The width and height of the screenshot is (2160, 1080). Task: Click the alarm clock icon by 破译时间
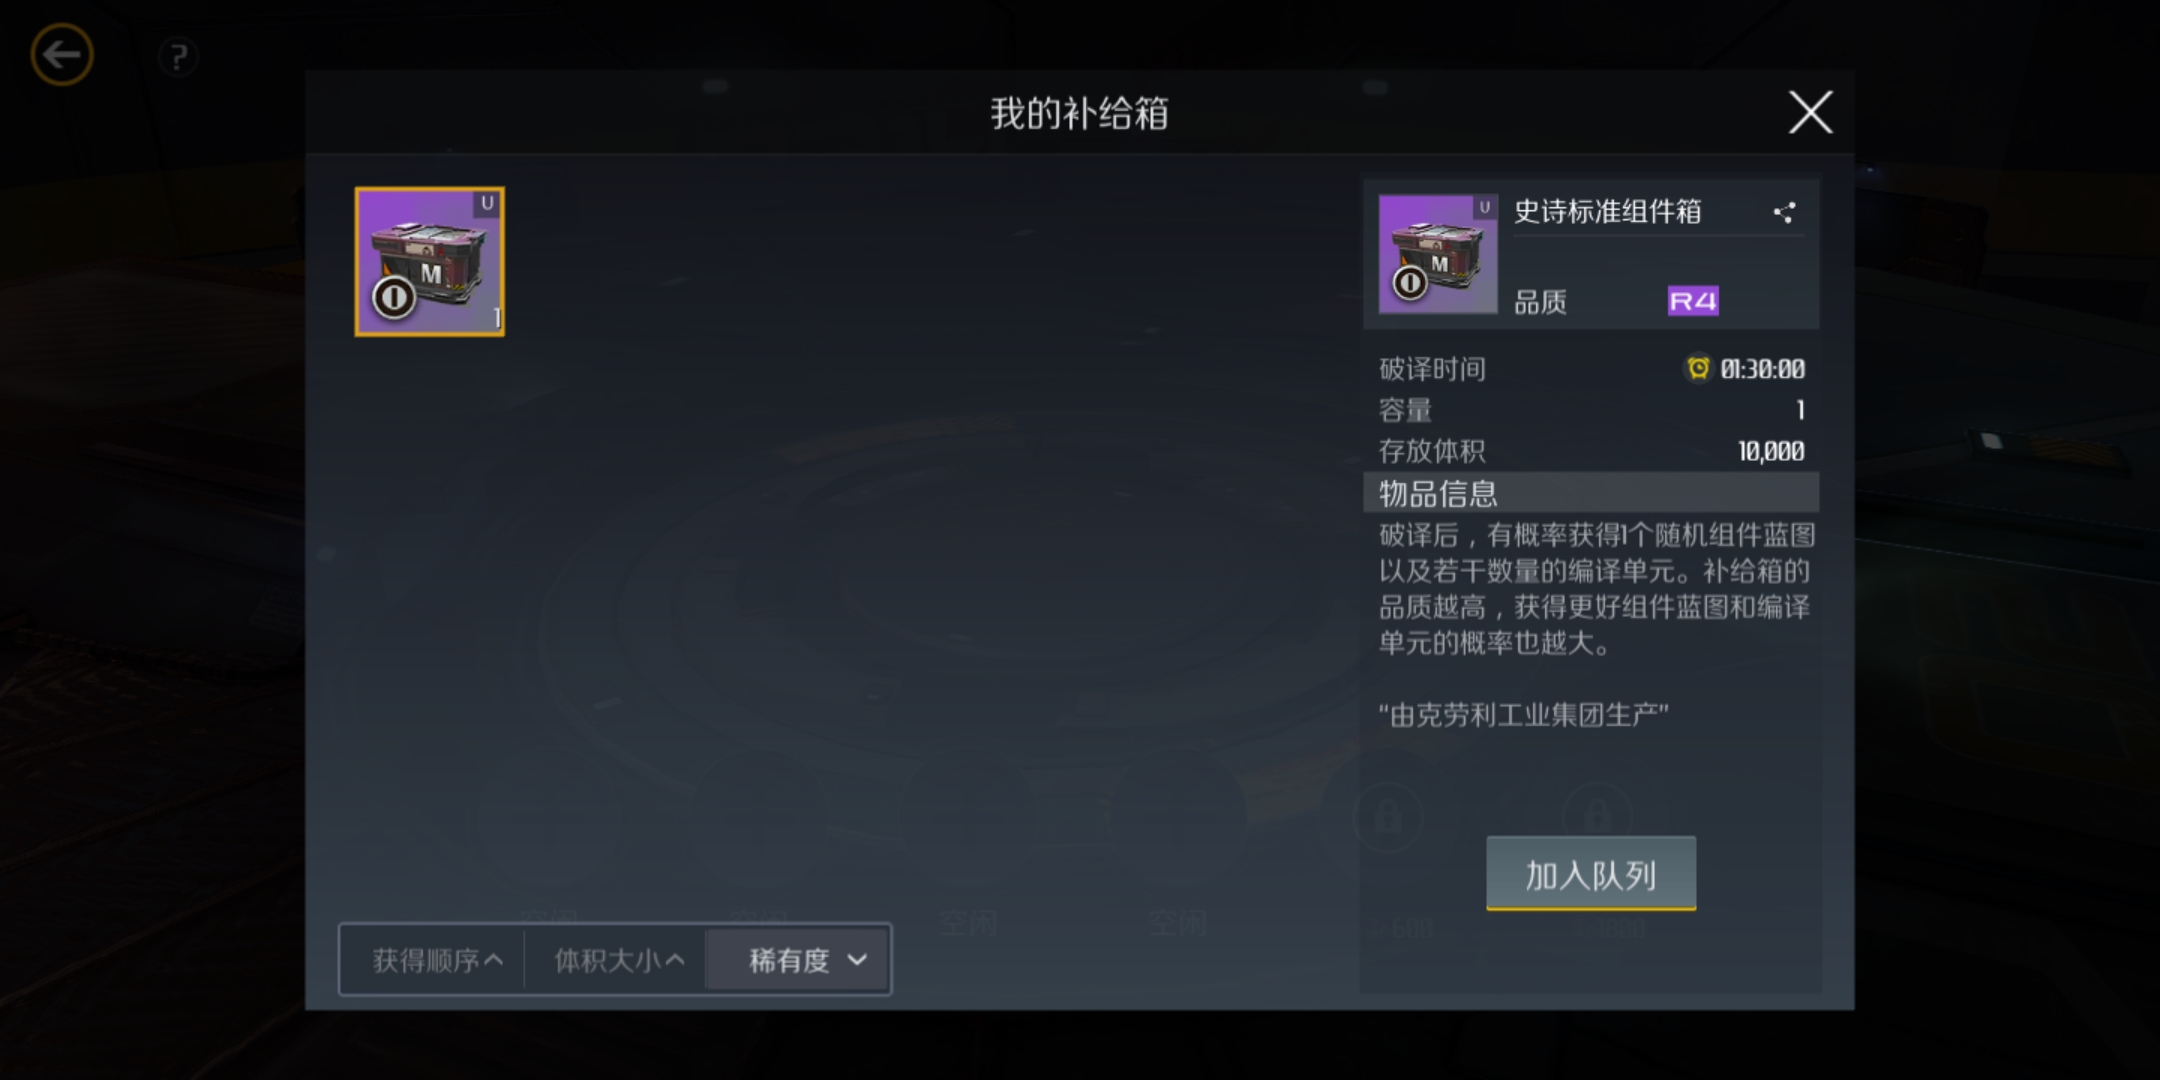[x=1698, y=368]
